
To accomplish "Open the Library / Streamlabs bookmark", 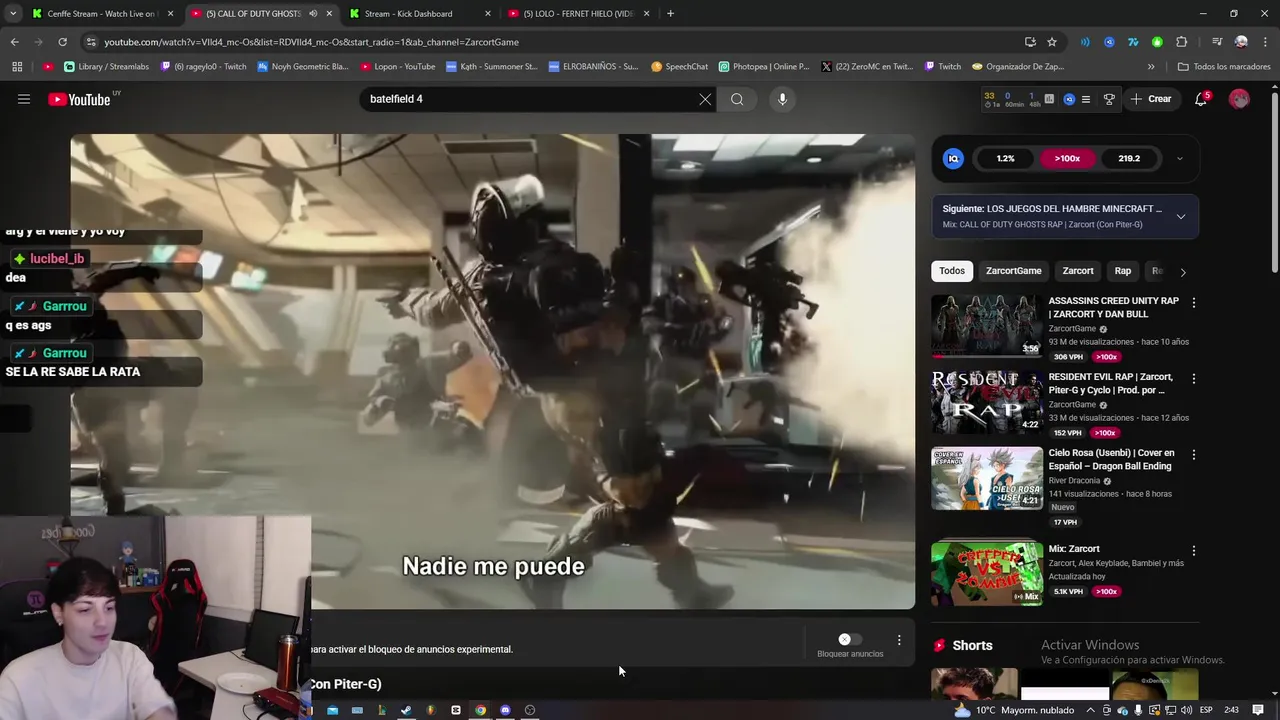I will [106, 67].
